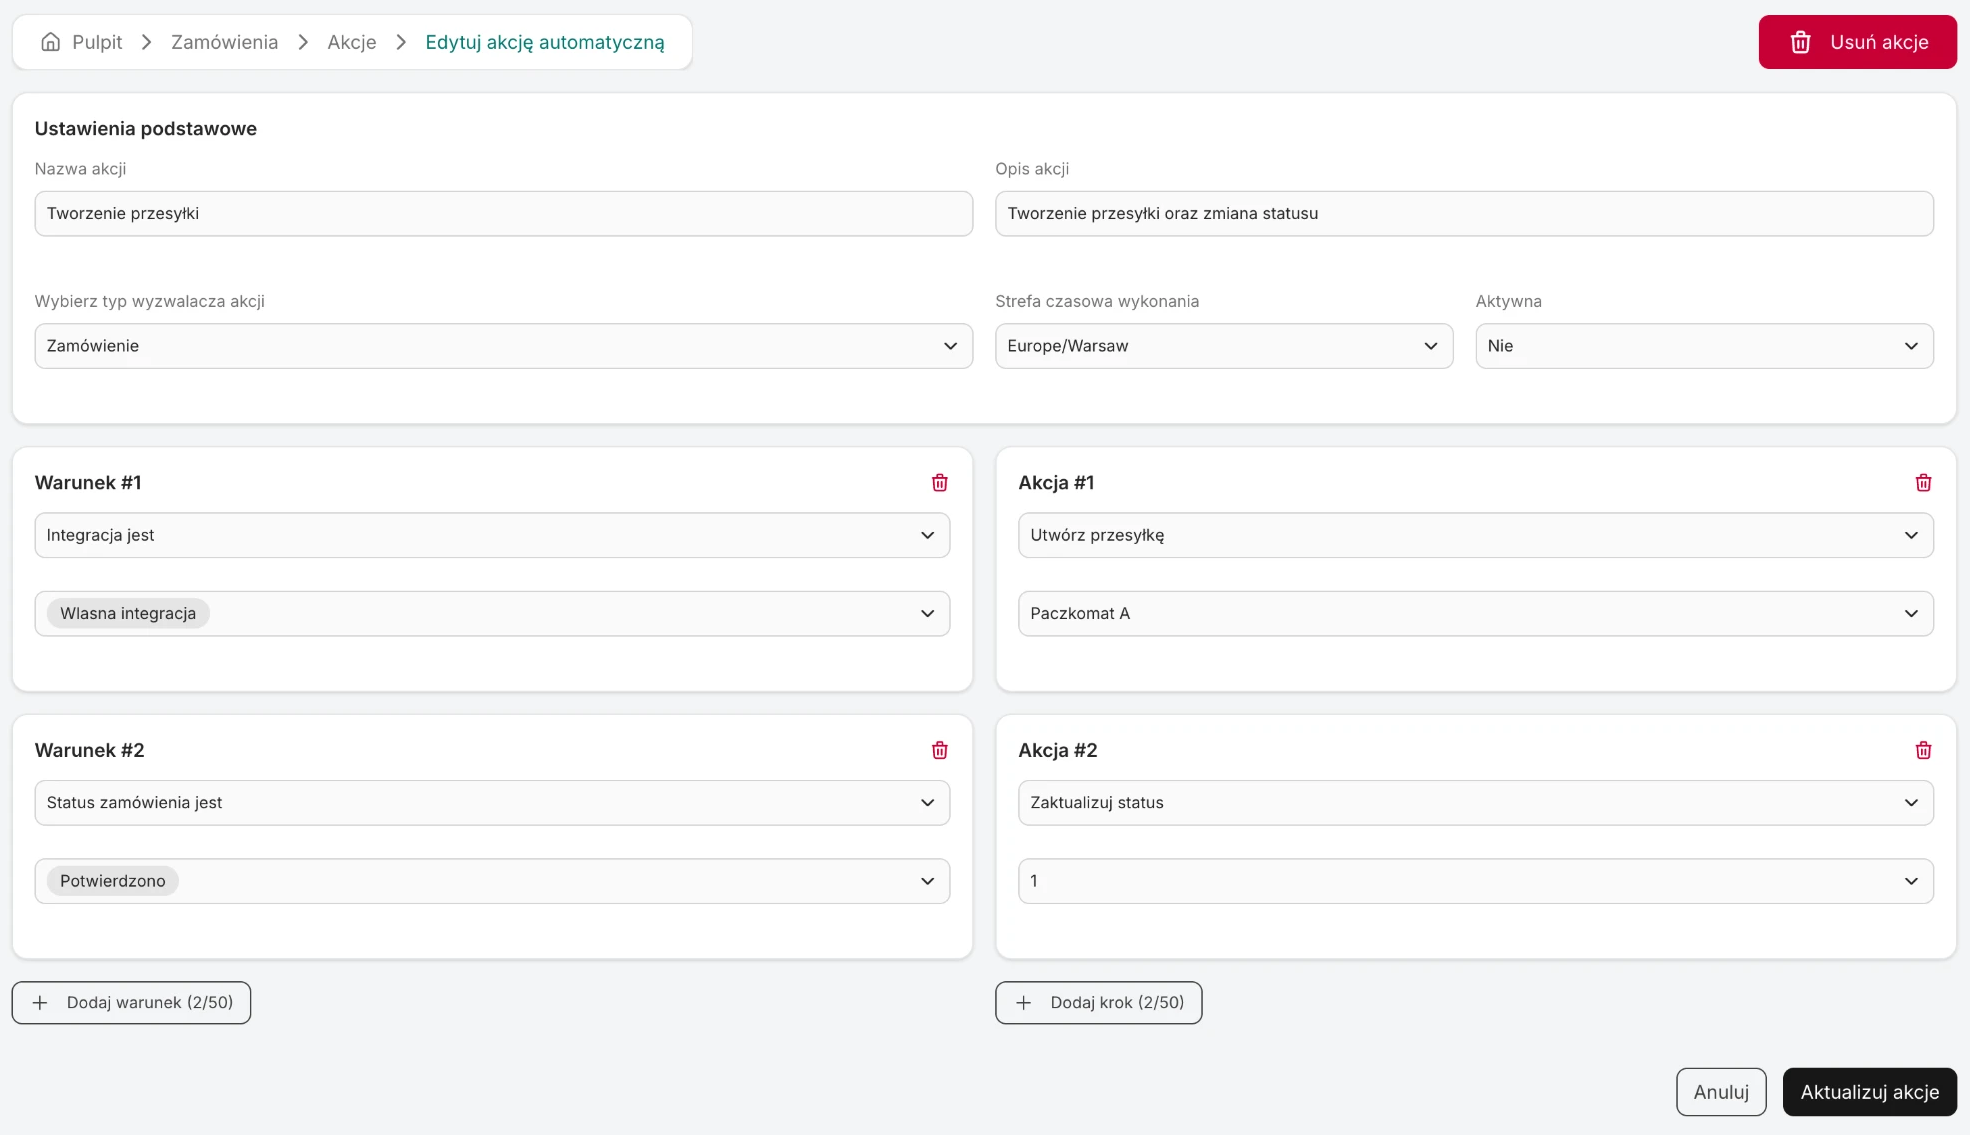Click the 'Usuń akcje' red button

[x=1857, y=42]
